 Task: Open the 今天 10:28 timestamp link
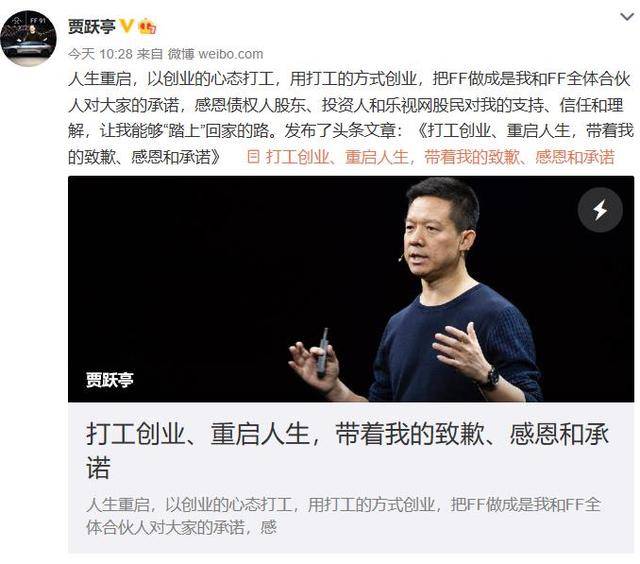coord(100,53)
